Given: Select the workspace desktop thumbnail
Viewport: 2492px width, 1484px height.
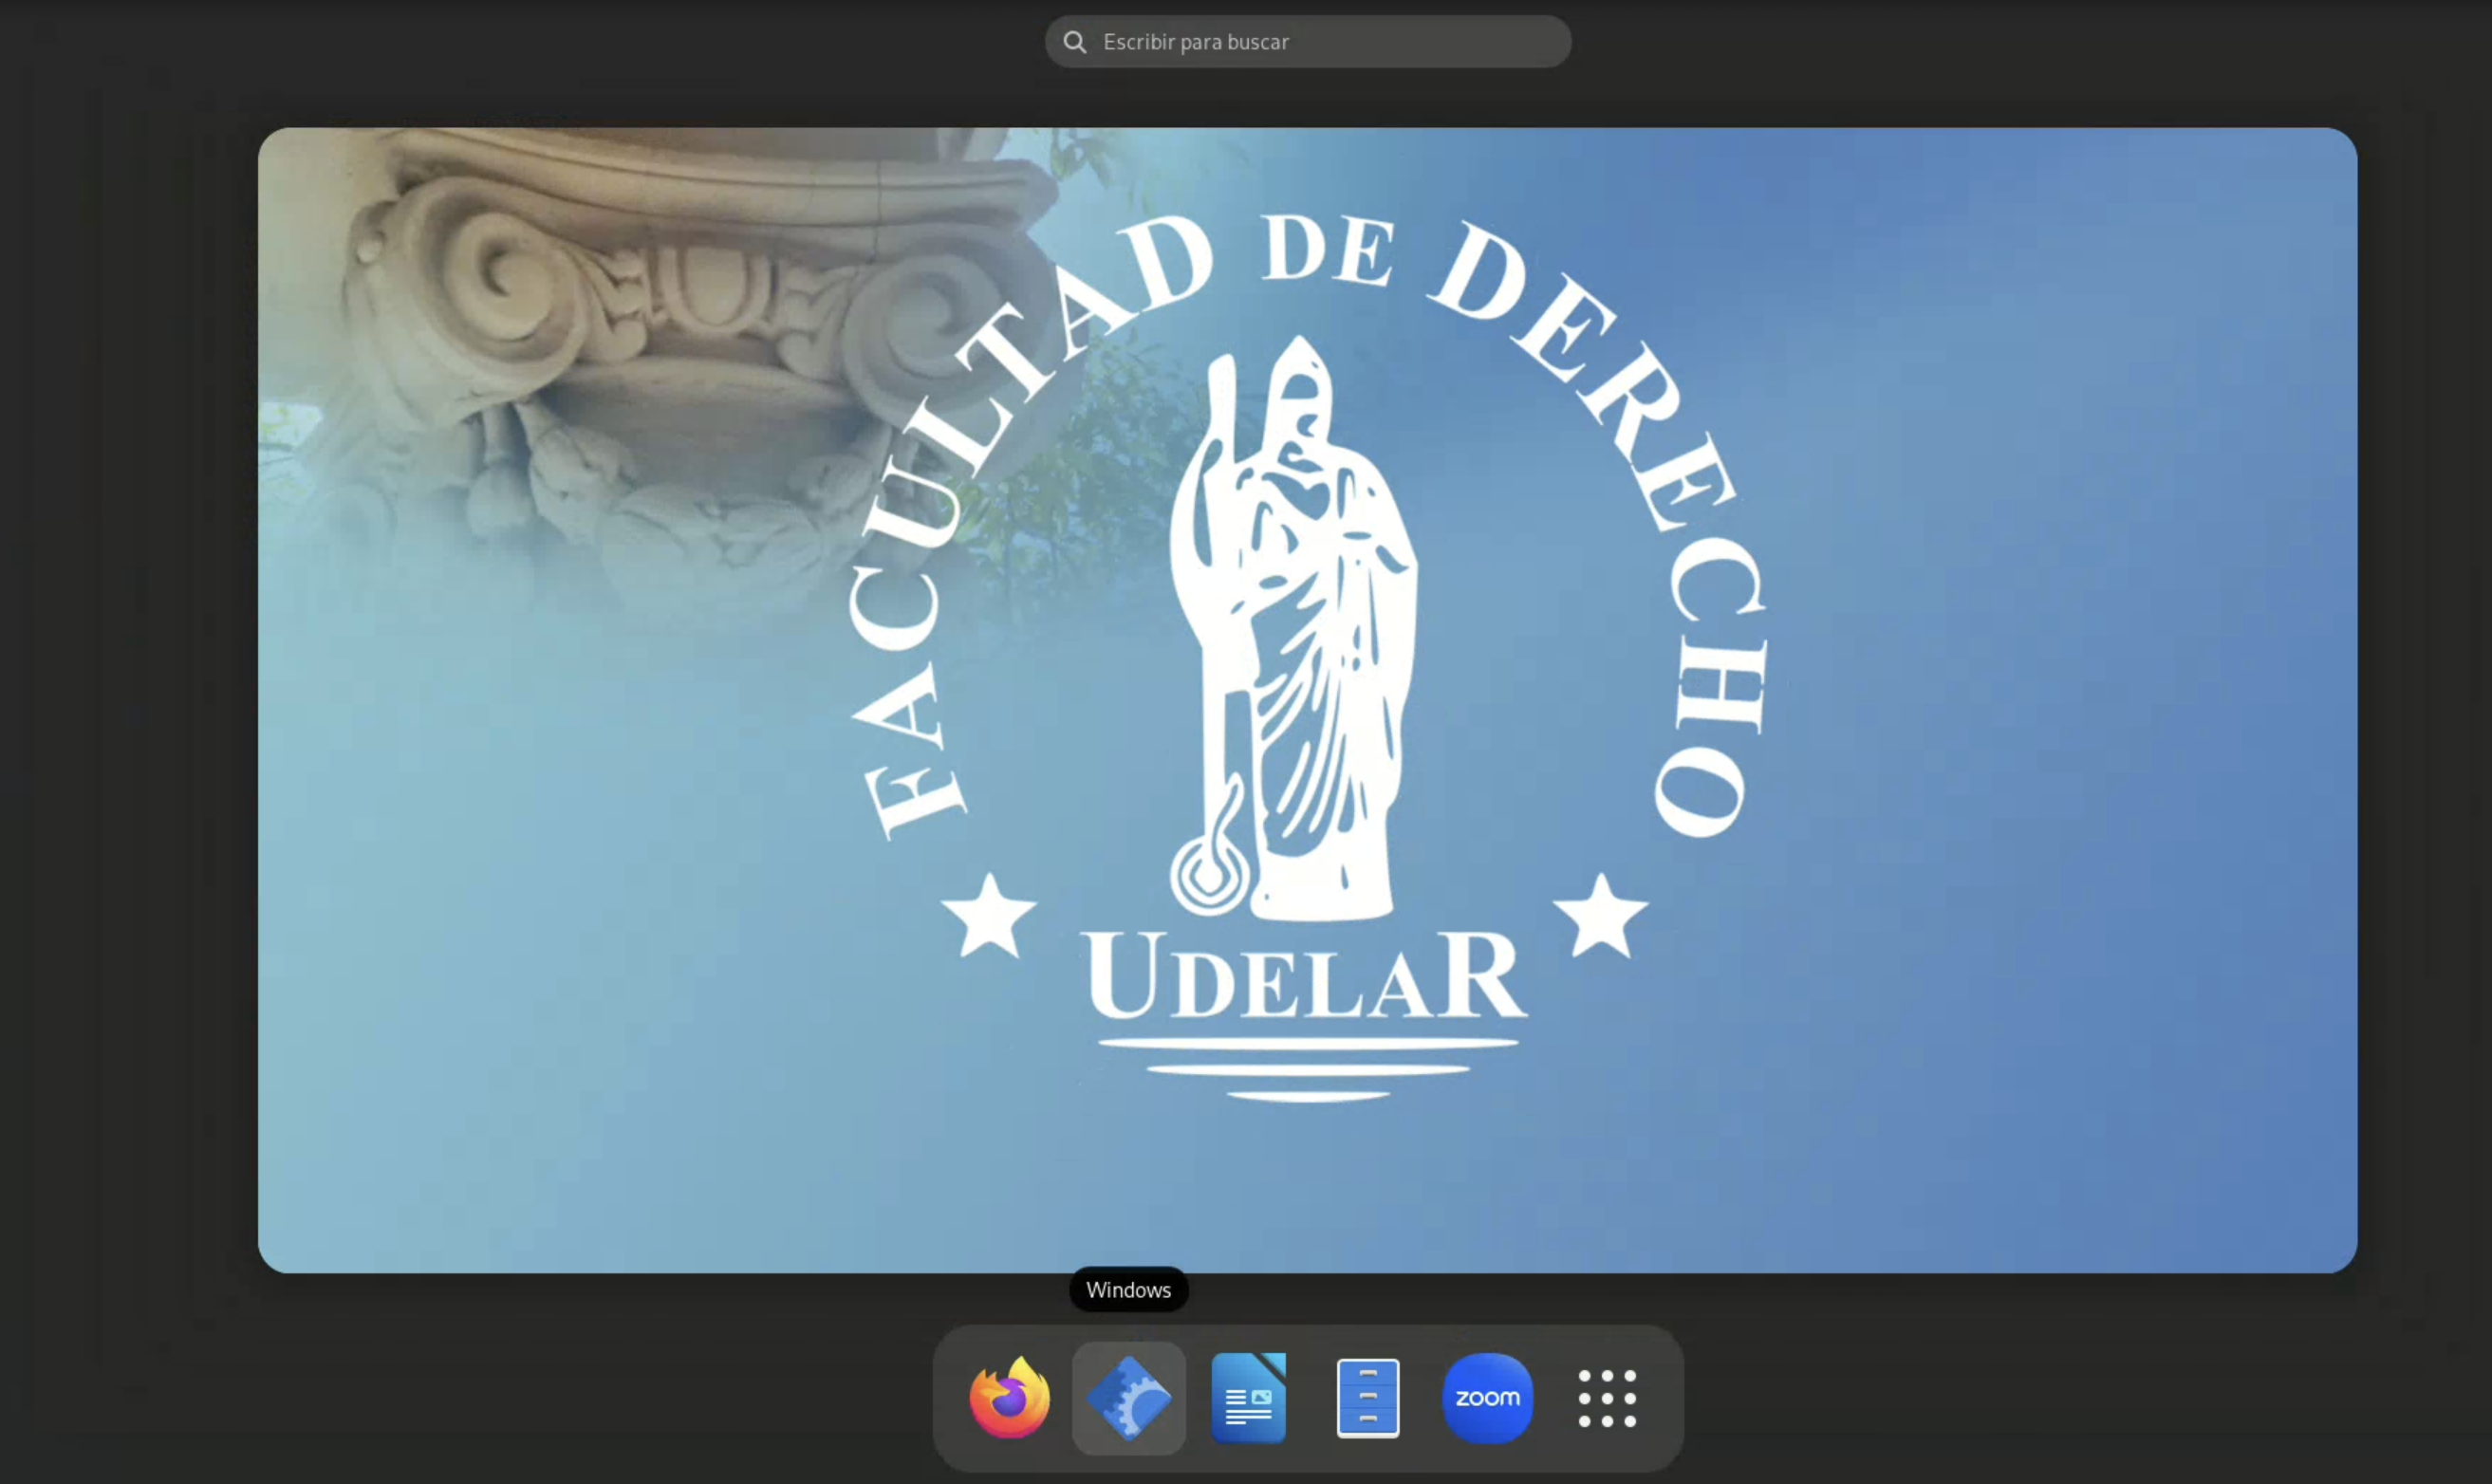Looking at the screenshot, I should click(x=1307, y=700).
